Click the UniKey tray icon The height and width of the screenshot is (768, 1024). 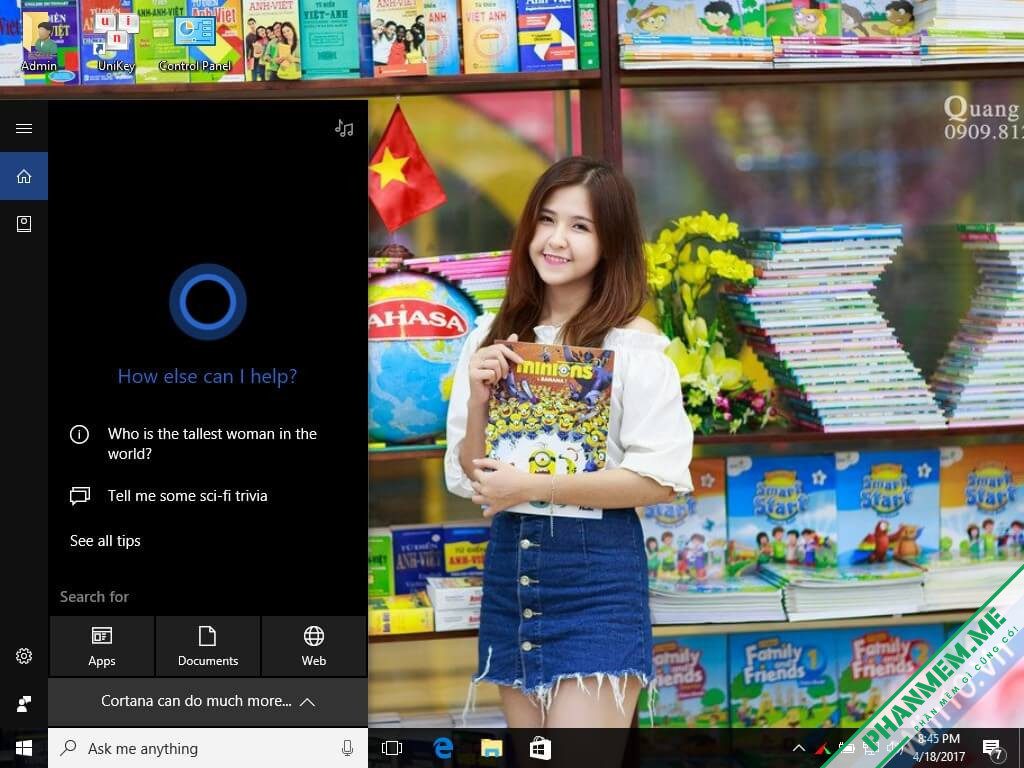[x=823, y=749]
